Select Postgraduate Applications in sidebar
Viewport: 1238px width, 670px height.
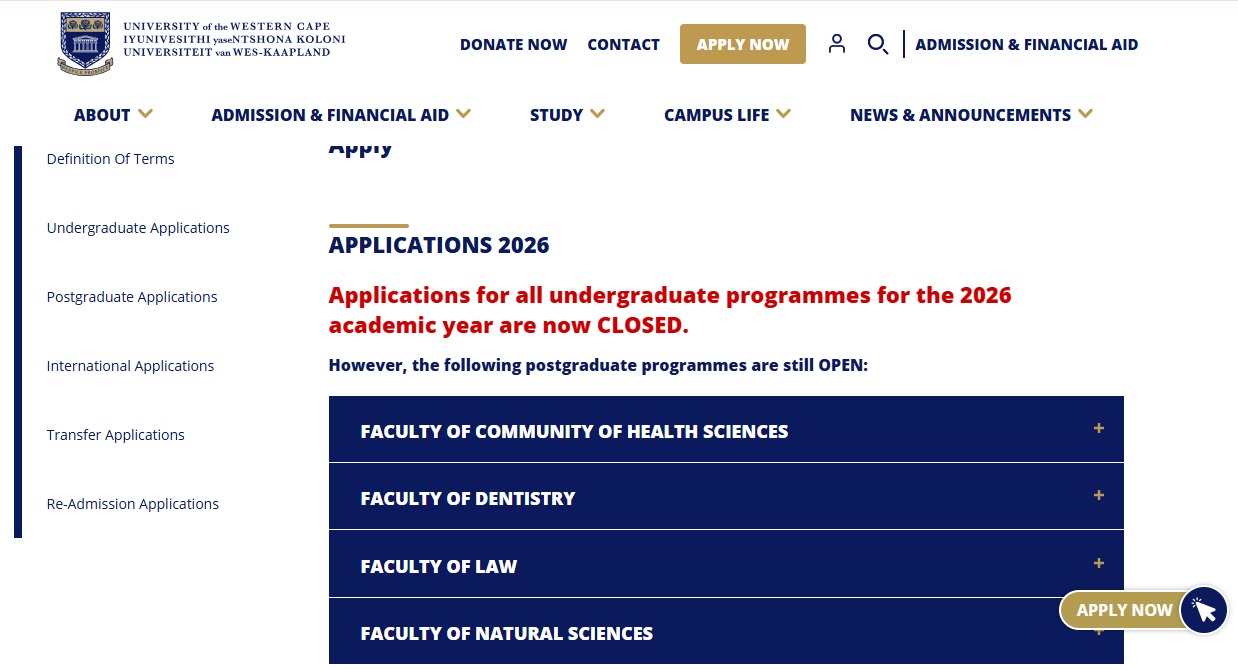pyautogui.click(x=132, y=297)
